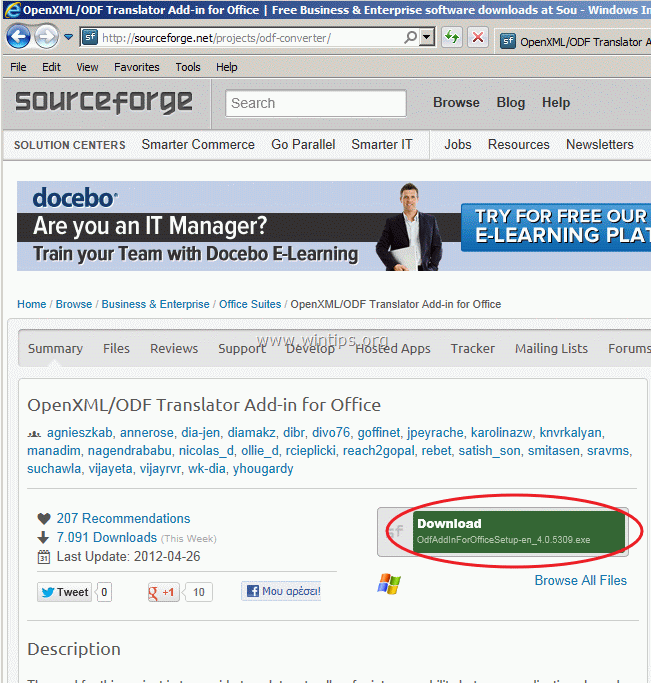Open the Help menu in menu bar
The width and height of the screenshot is (651, 683).
(x=226, y=67)
